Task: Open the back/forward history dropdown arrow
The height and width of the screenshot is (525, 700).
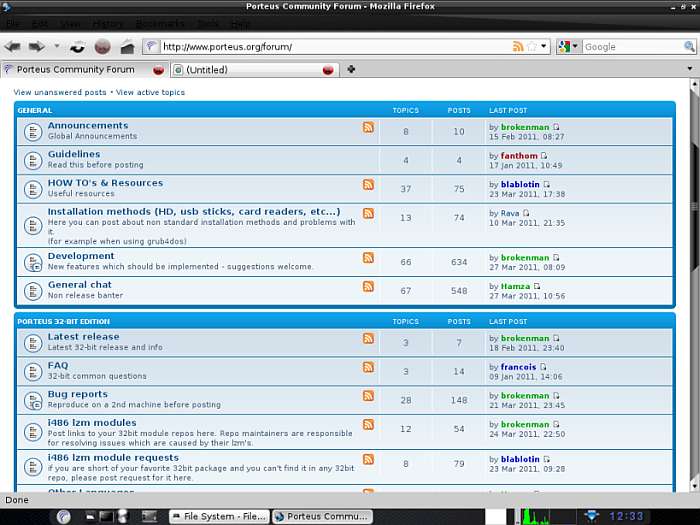Action: (x=56, y=47)
